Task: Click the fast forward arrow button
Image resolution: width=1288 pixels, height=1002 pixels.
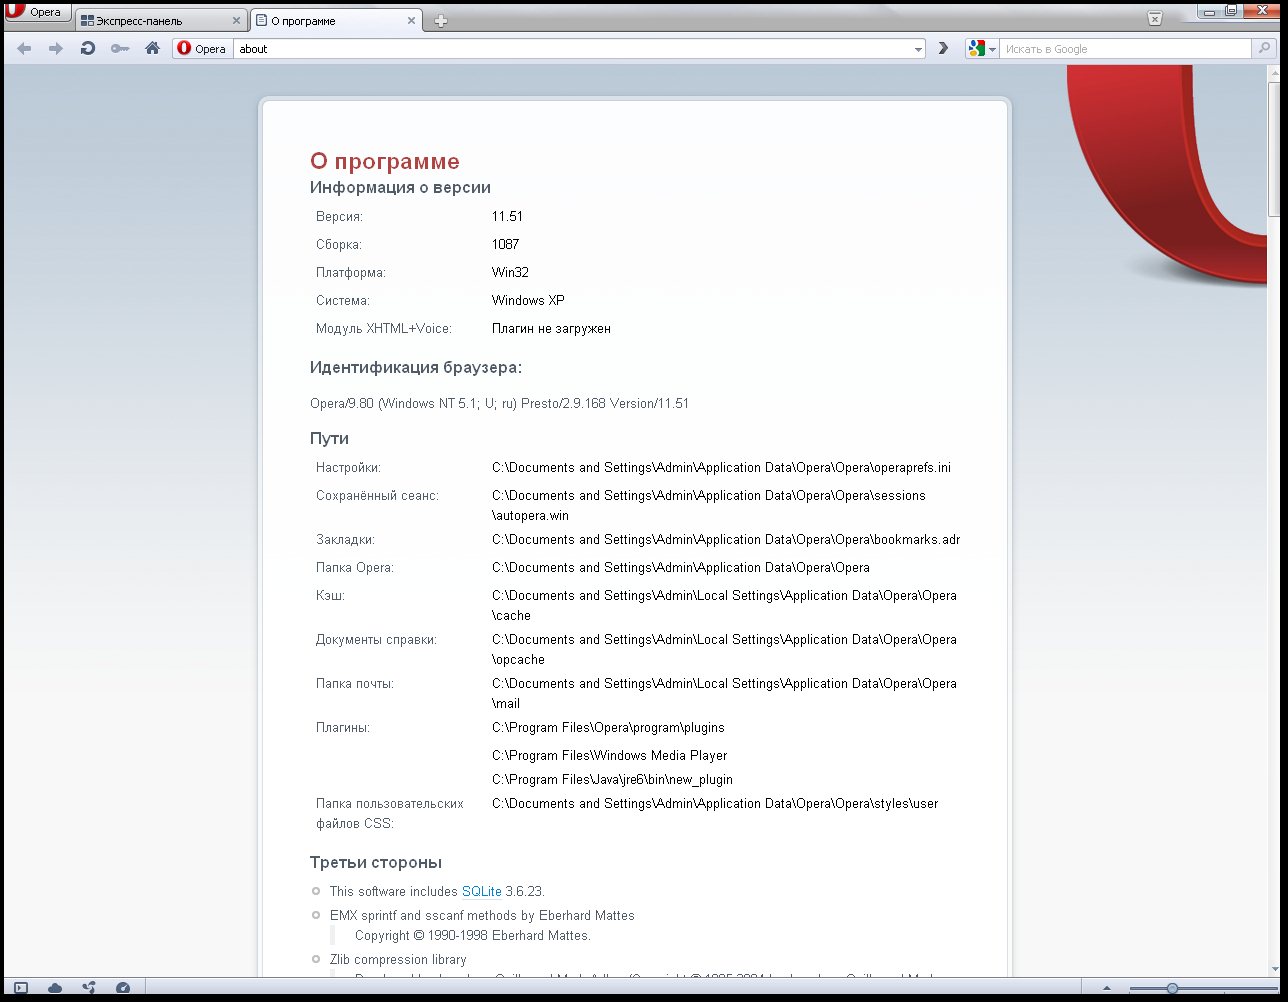Action: [x=943, y=48]
